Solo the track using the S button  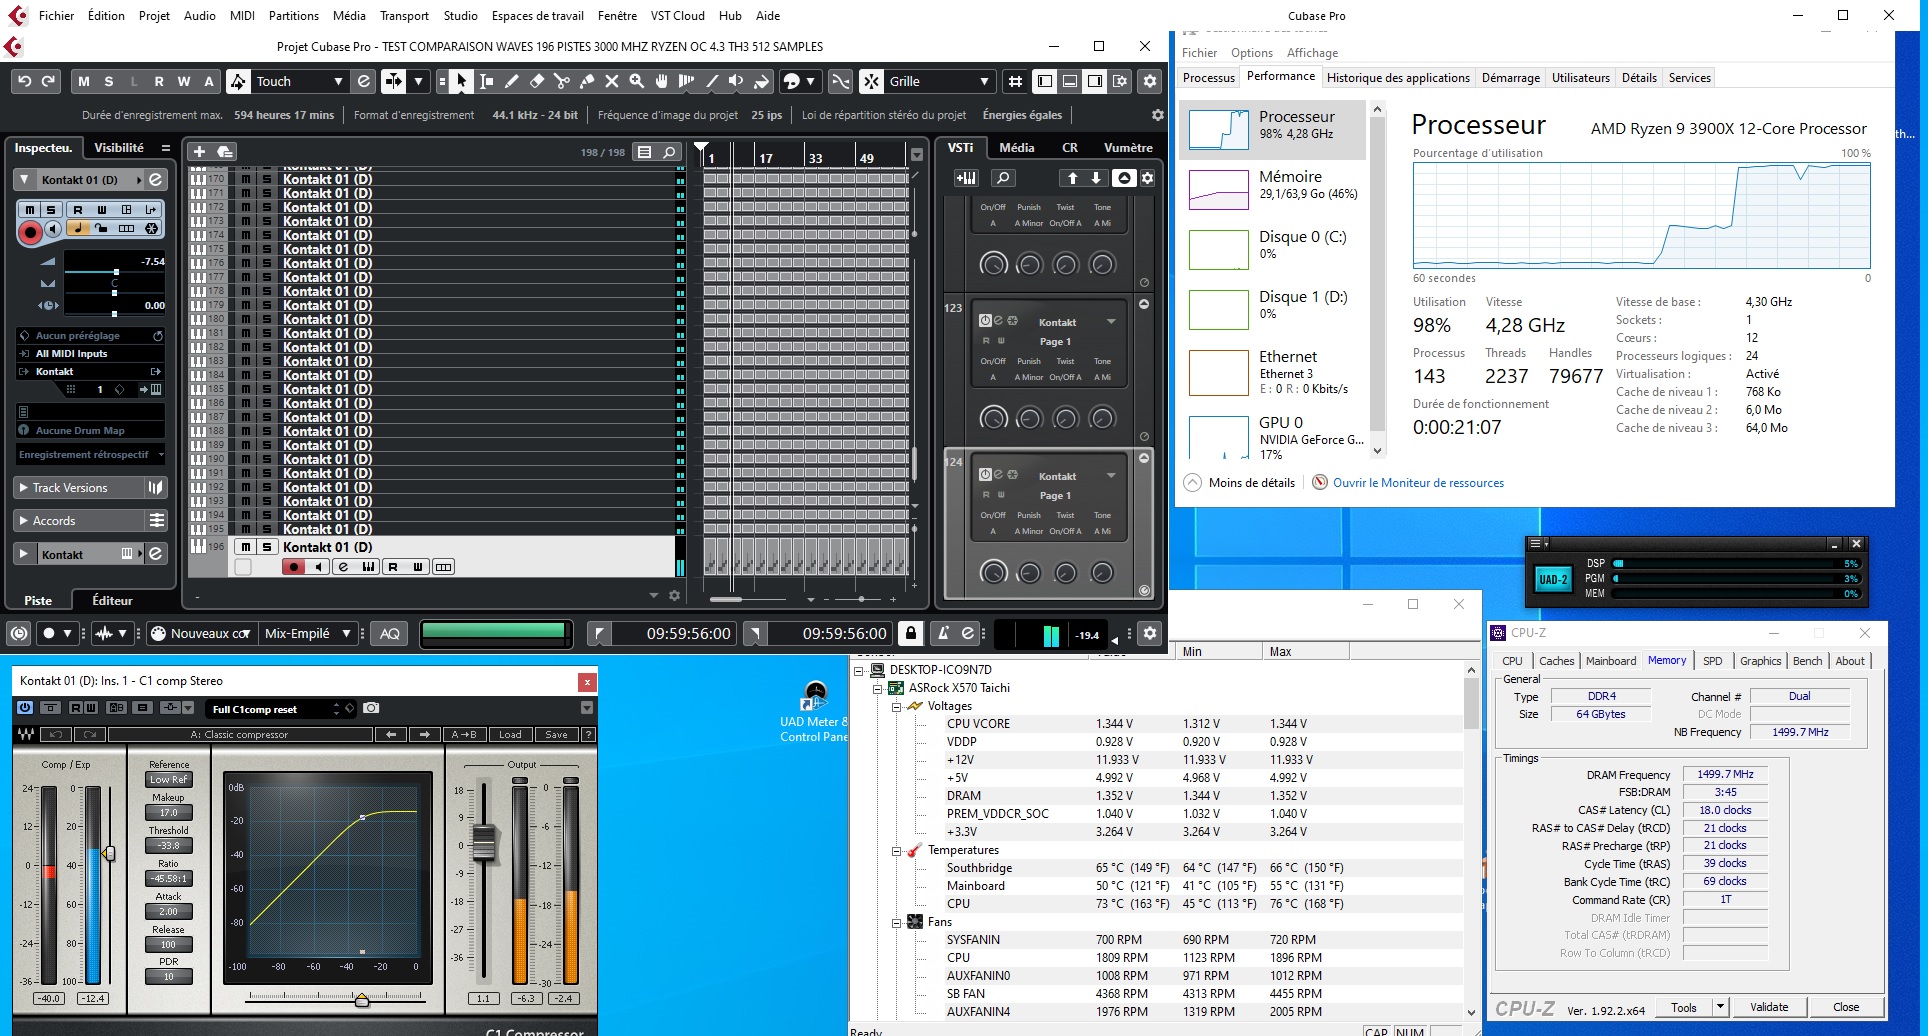click(x=51, y=211)
